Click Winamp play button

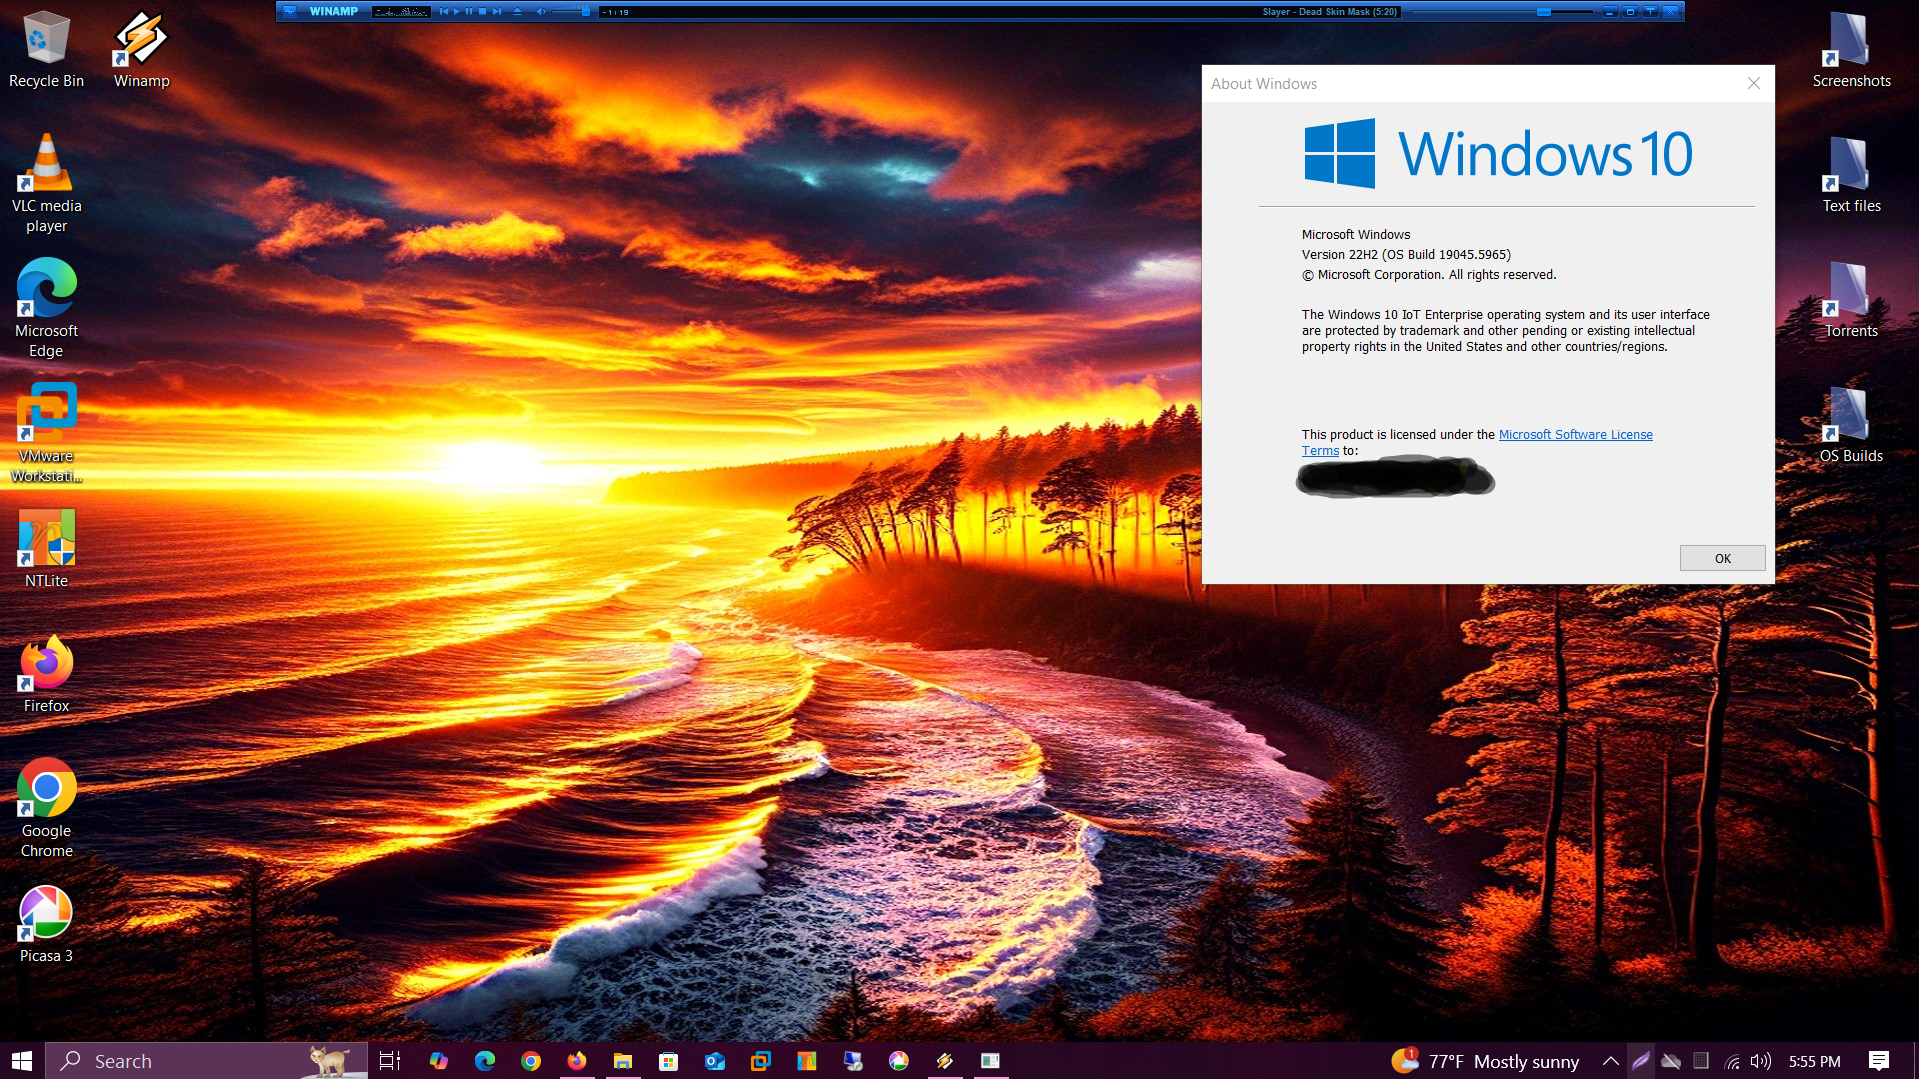click(457, 12)
